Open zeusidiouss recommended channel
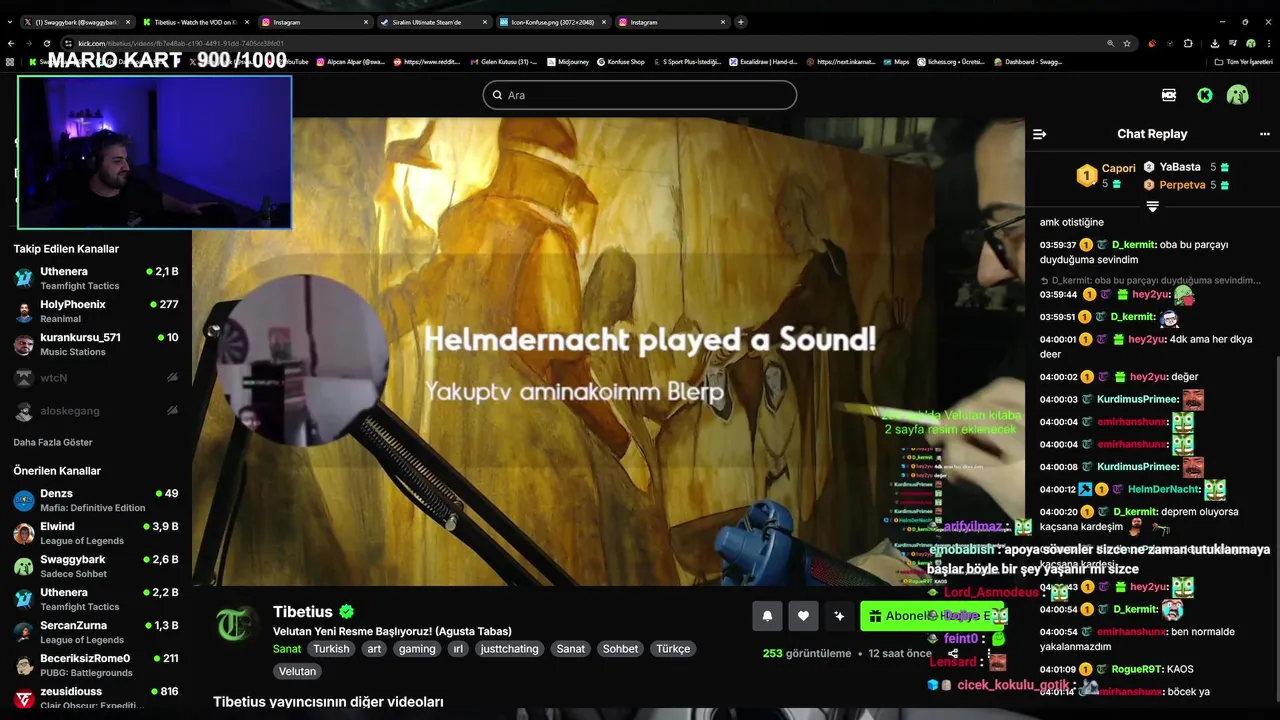The width and height of the screenshot is (1280, 720). pos(96,697)
